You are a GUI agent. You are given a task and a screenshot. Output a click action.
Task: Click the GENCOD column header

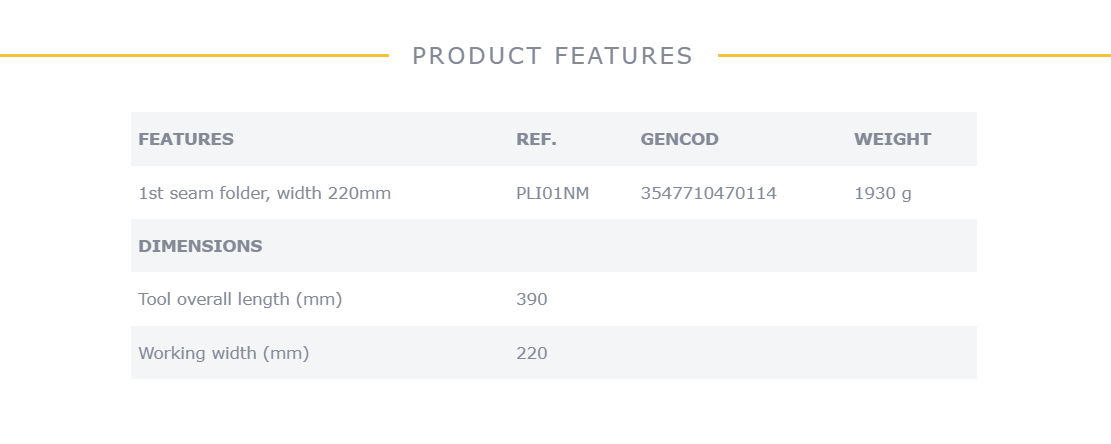(679, 139)
